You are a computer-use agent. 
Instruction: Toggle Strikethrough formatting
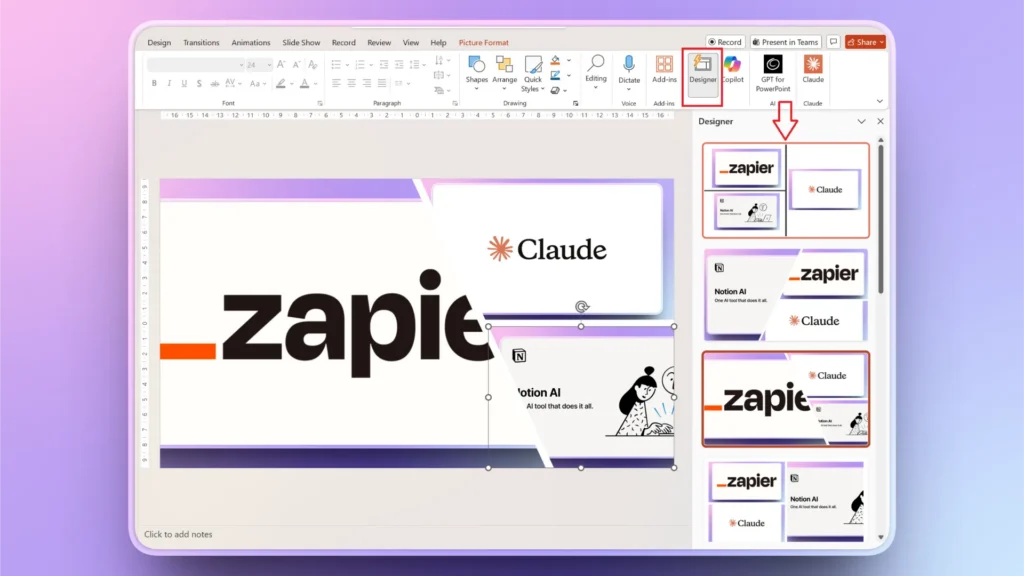[214, 84]
